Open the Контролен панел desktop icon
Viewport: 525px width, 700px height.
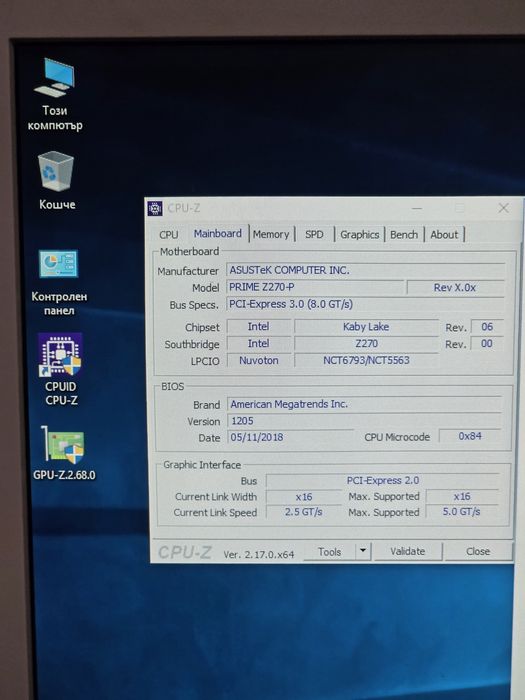click(x=59, y=283)
